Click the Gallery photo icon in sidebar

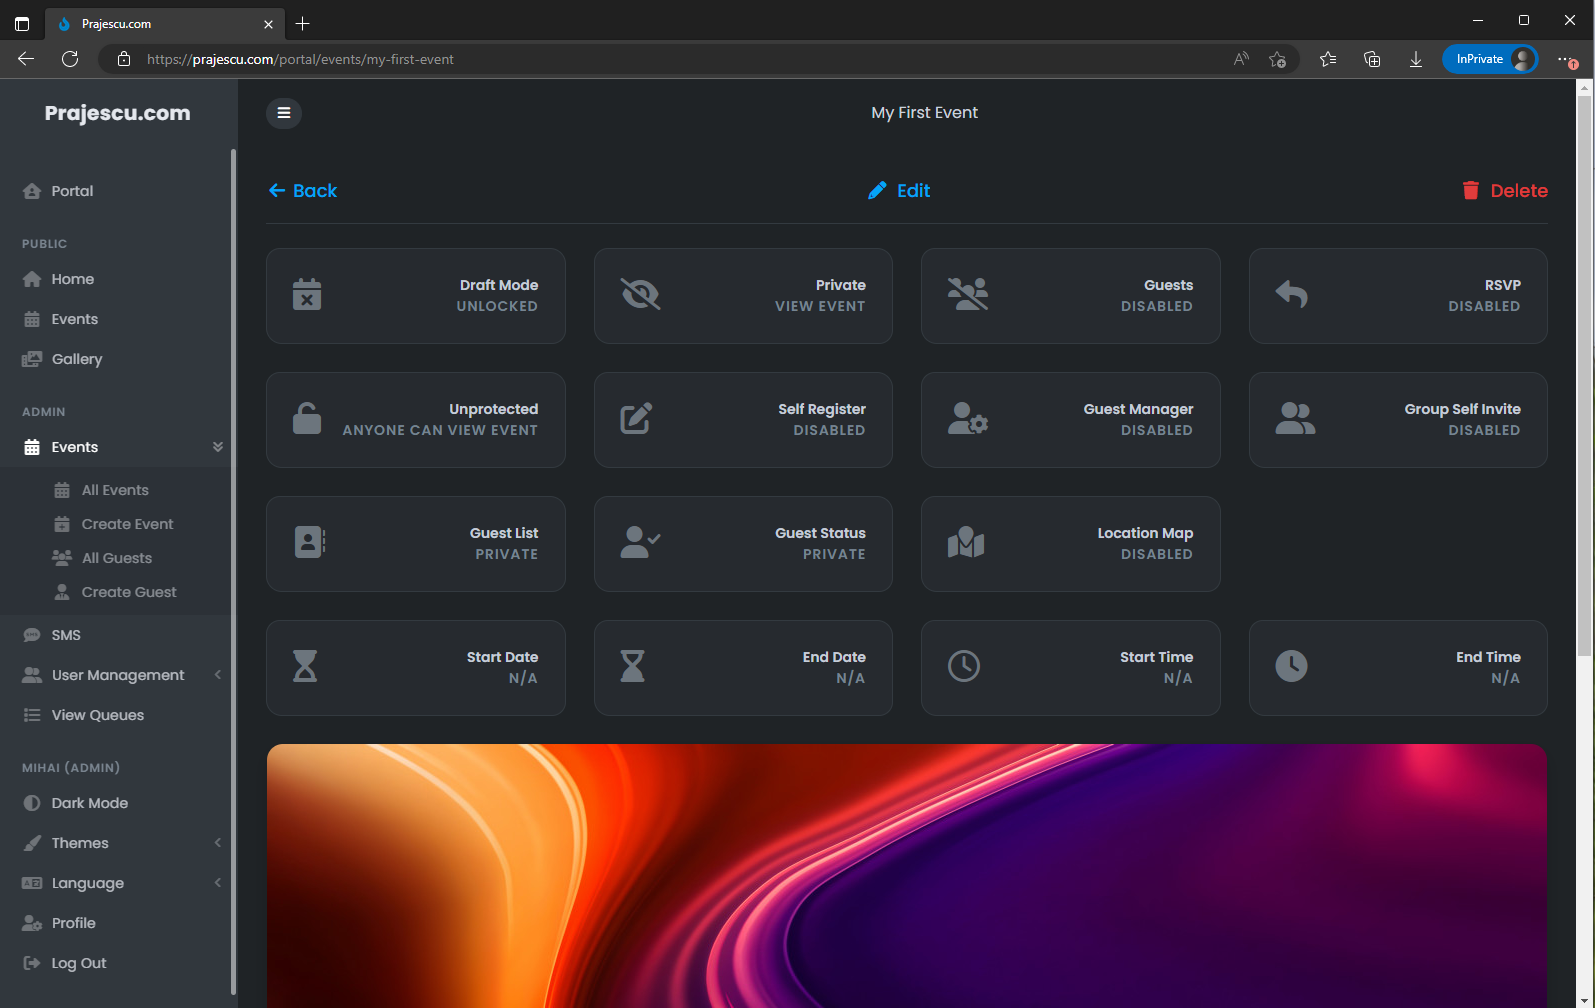coord(32,359)
